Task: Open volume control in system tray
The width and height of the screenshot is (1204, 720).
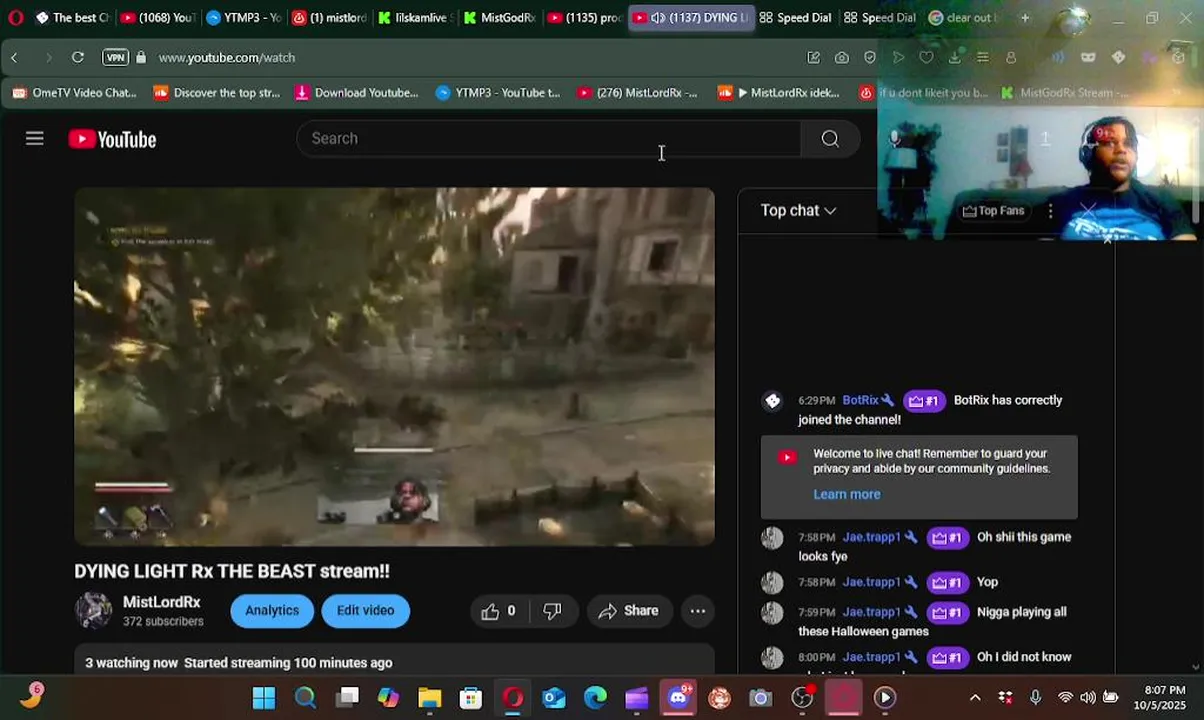Action: point(1087,698)
